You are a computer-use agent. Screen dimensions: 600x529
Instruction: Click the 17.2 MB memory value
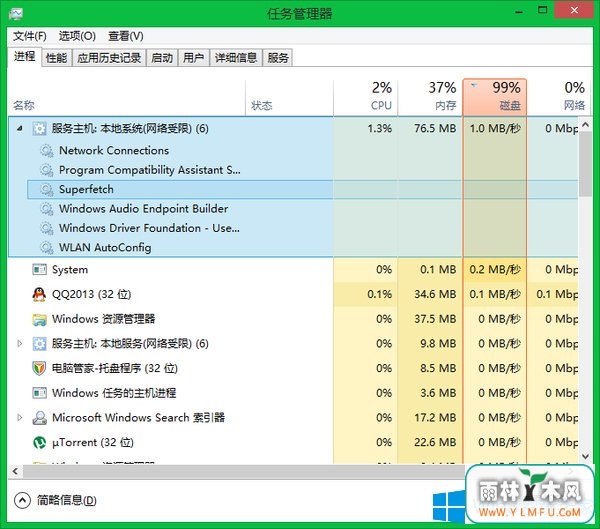click(435, 418)
